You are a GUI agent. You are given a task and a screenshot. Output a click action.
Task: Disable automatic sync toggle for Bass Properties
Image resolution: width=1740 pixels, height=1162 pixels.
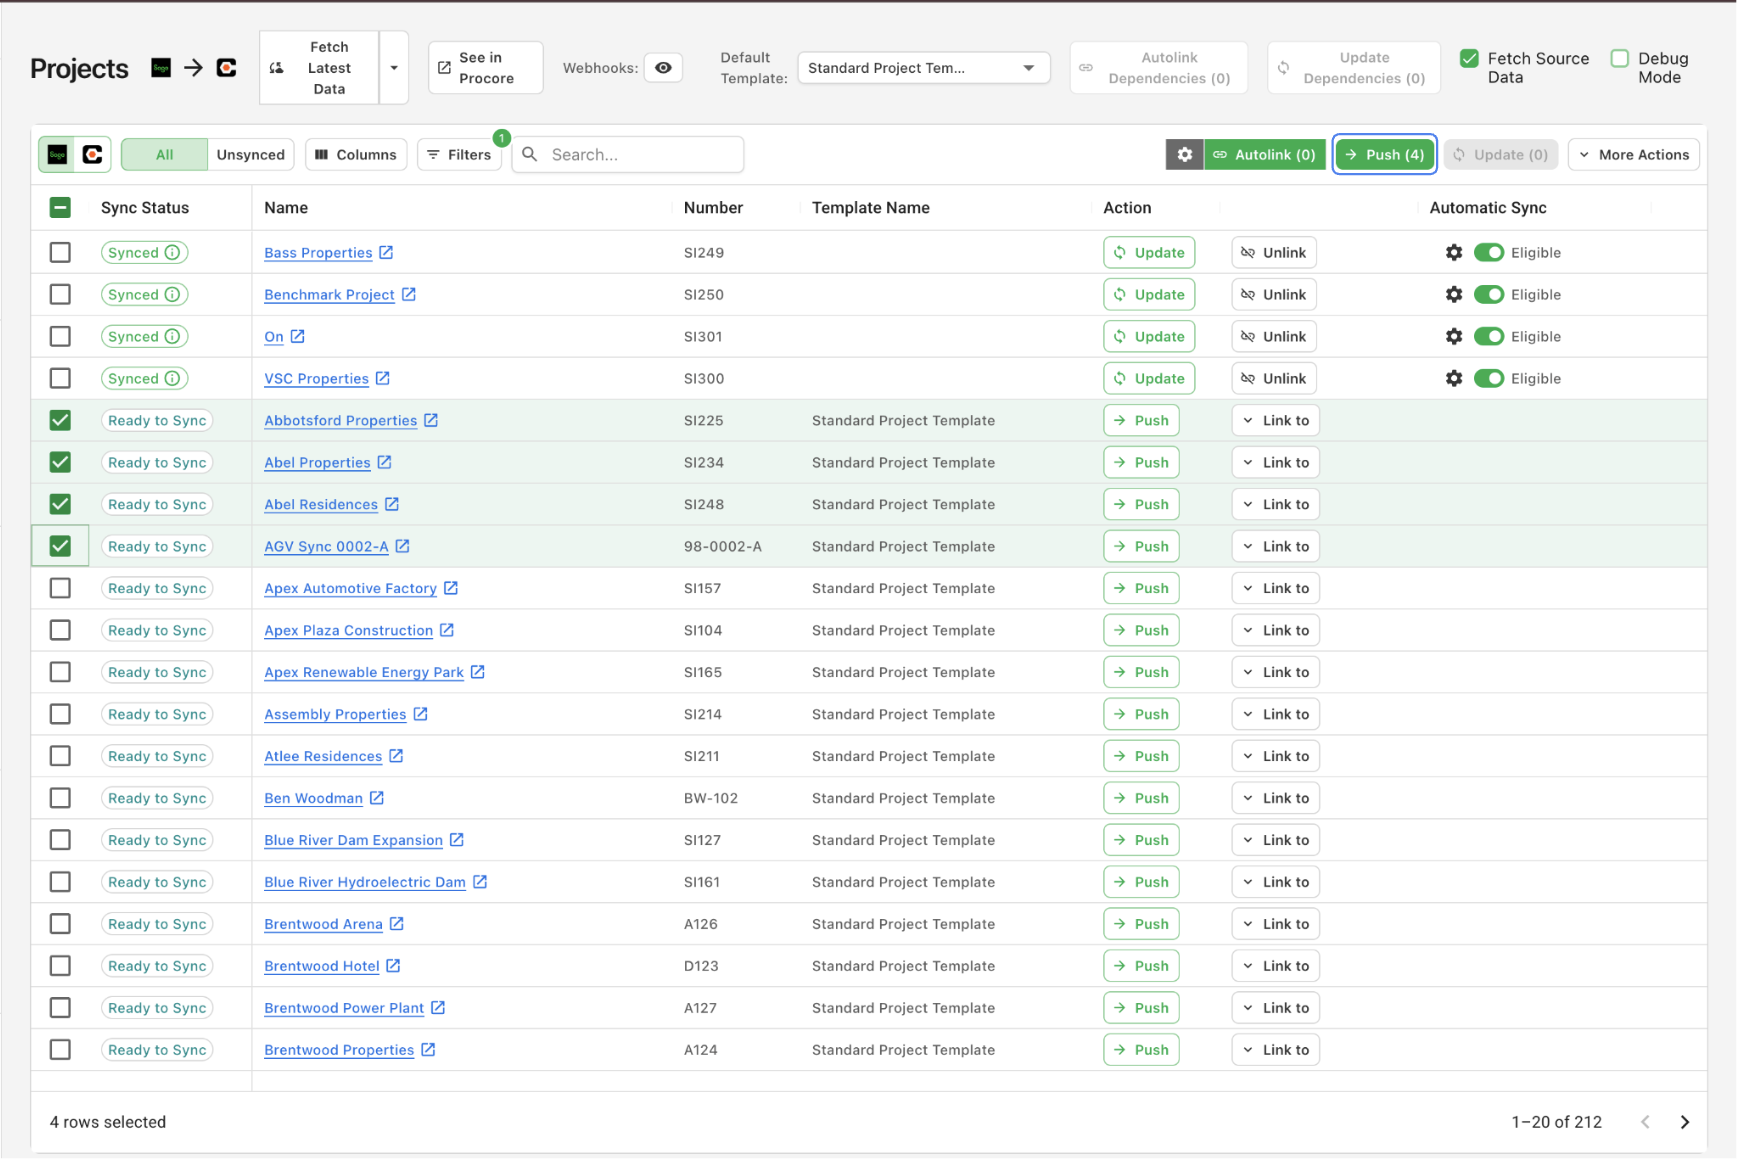pos(1488,253)
